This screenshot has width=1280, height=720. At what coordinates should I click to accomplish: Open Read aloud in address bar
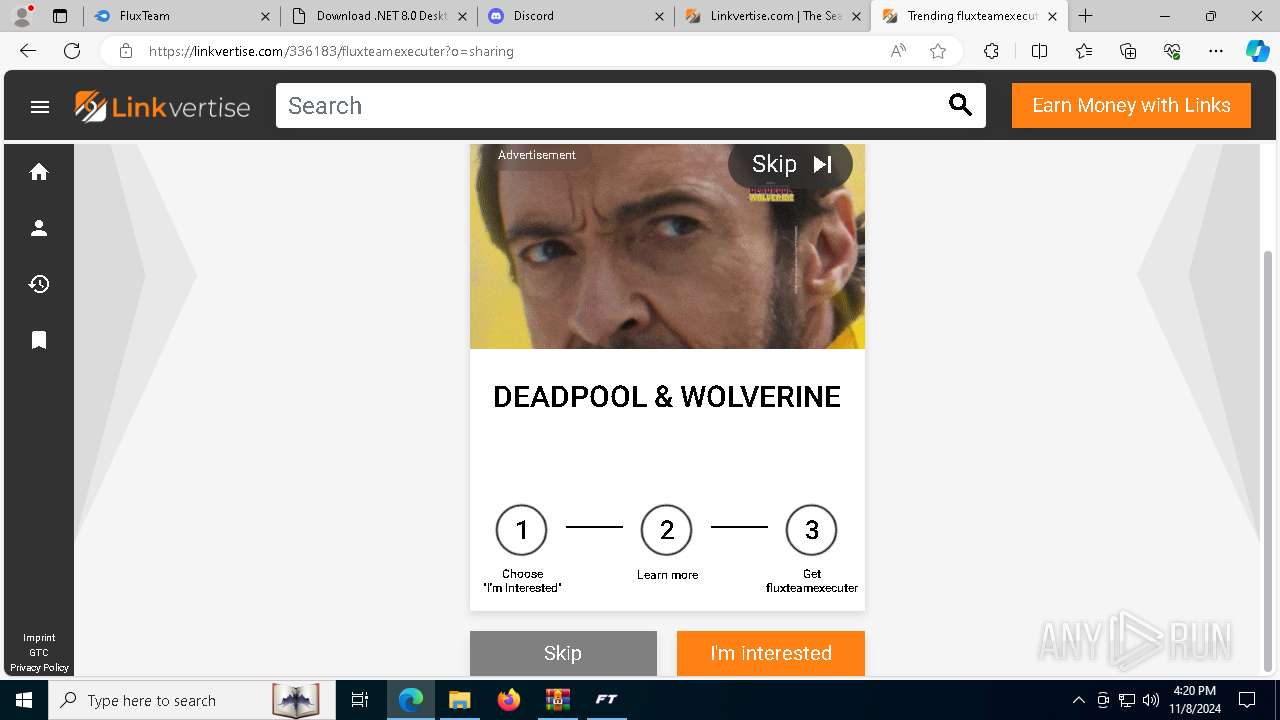[x=898, y=51]
